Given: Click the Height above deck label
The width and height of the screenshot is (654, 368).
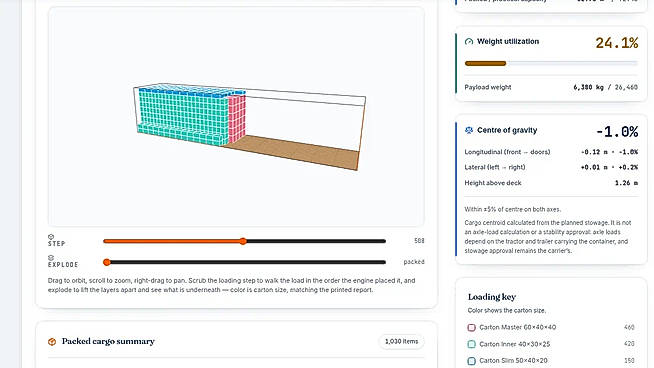Looking at the screenshot, I should pyautogui.click(x=493, y=183).
